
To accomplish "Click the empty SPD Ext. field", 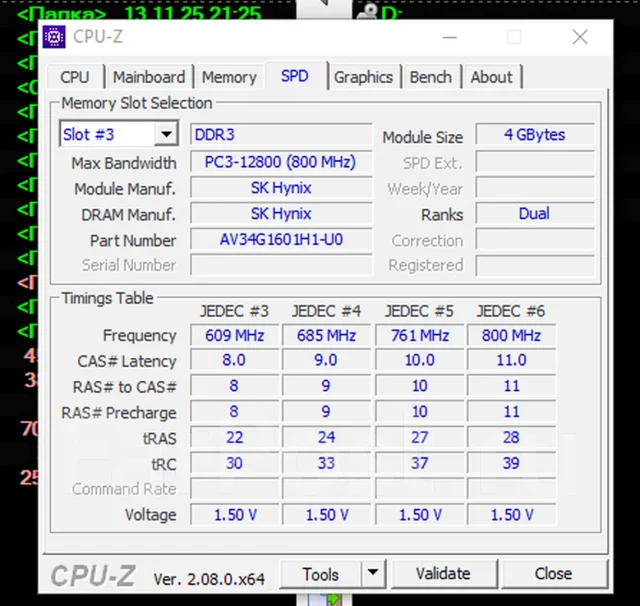I will point(535,162).
